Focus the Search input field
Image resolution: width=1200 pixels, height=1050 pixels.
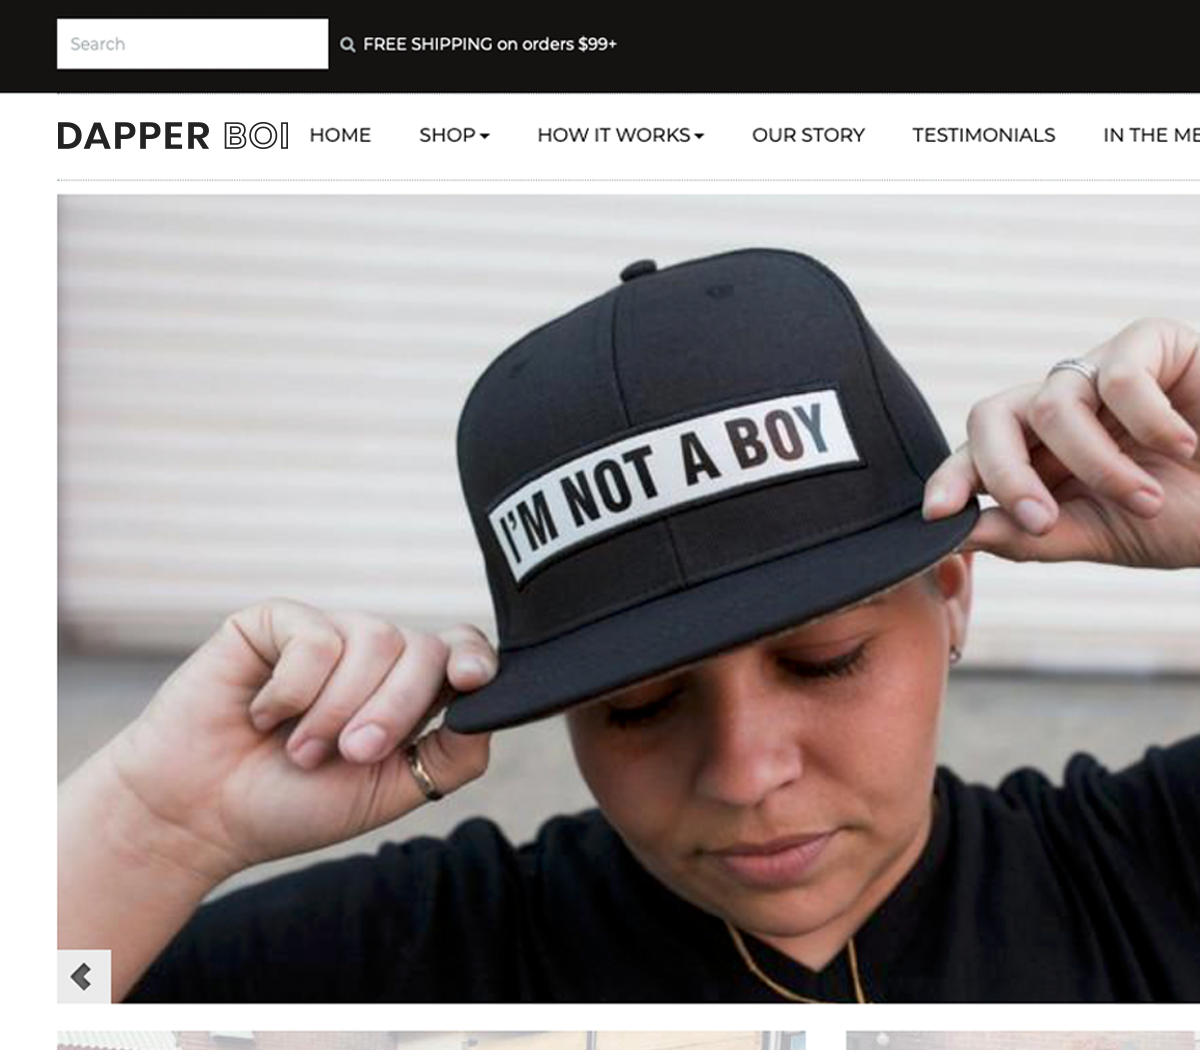[x=192, y=44]
